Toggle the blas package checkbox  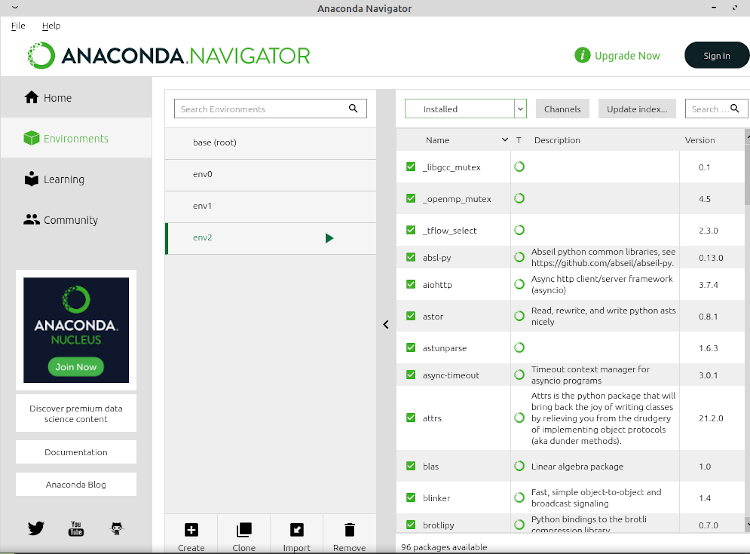[x=410, y=466]
